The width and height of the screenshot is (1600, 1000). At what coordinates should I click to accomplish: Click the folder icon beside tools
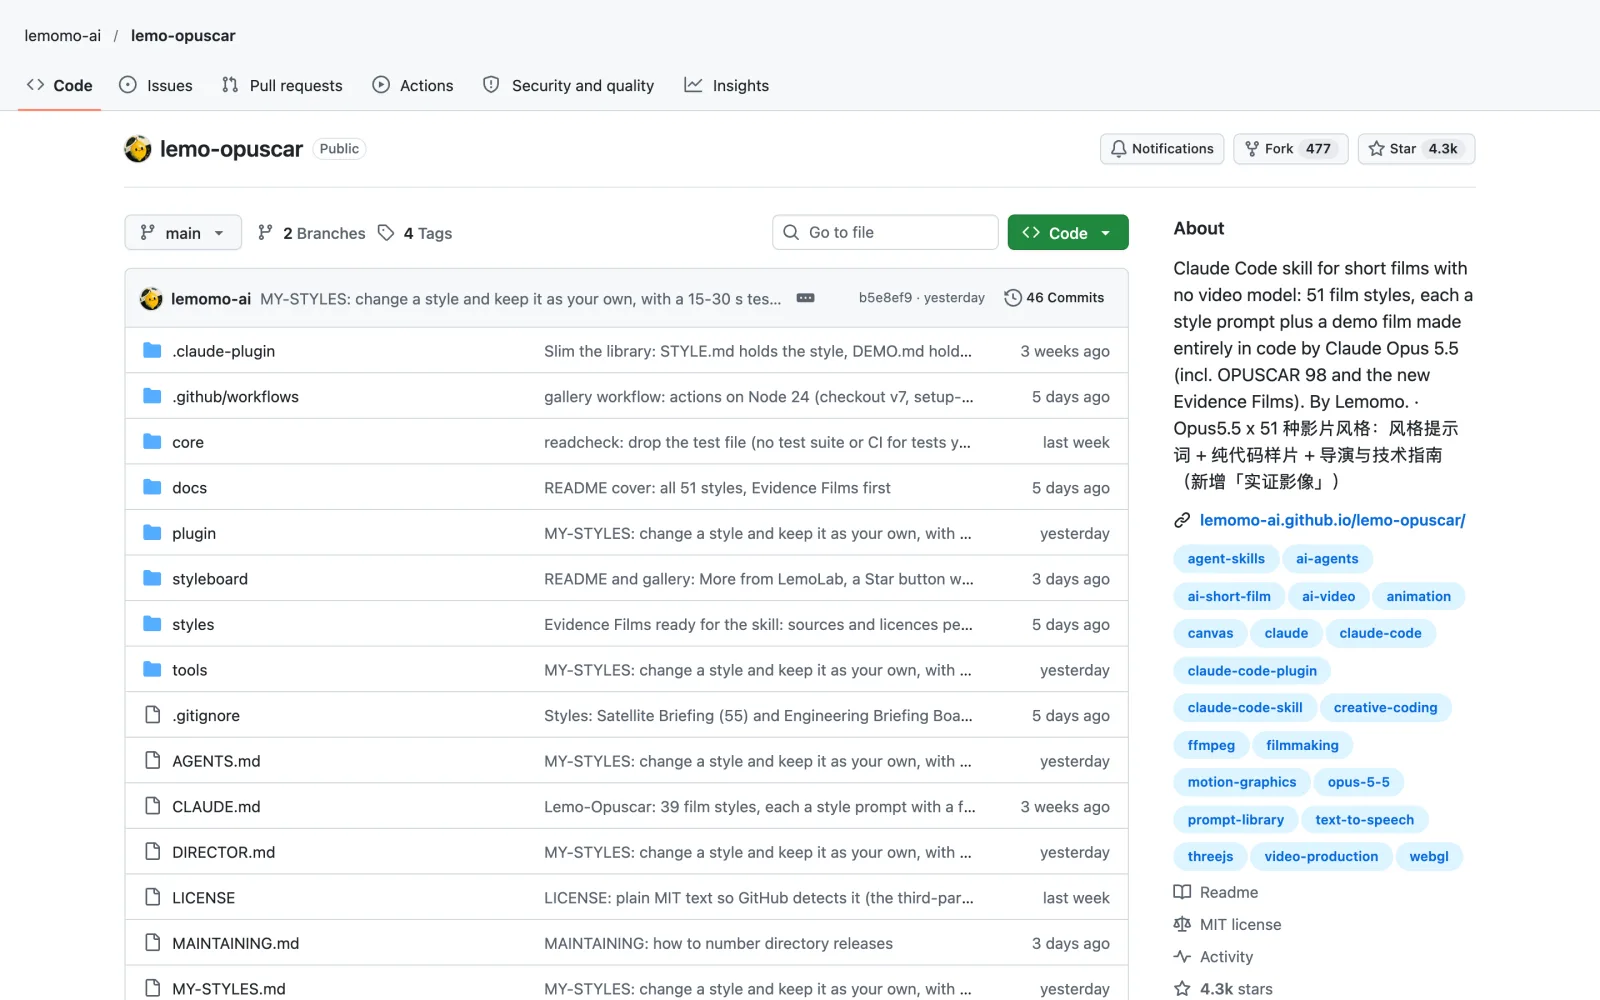(152, 669)
